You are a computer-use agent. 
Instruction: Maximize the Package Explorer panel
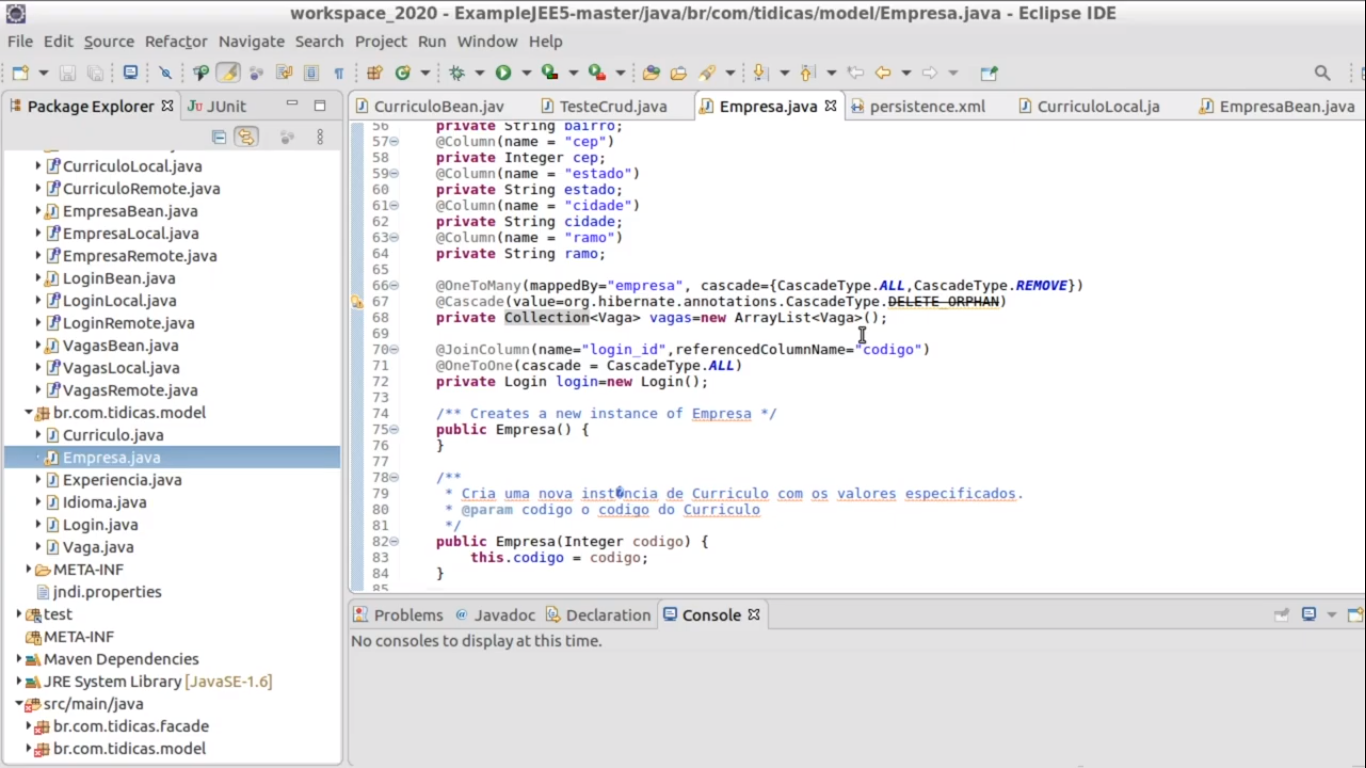click(320, 105)
